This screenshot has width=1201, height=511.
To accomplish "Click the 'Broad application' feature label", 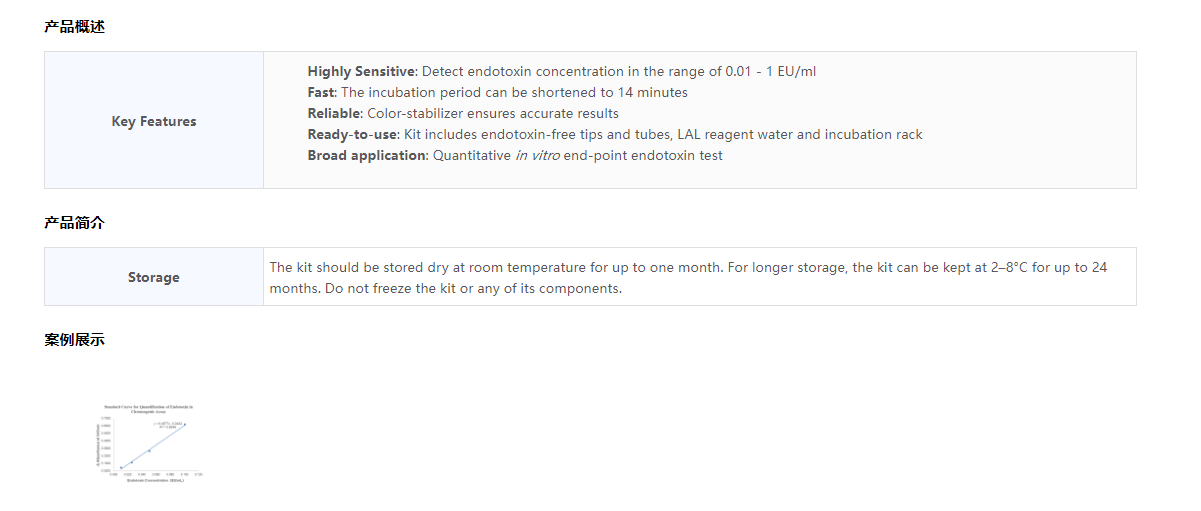I will pyautogui.click(x=367, y=155).
